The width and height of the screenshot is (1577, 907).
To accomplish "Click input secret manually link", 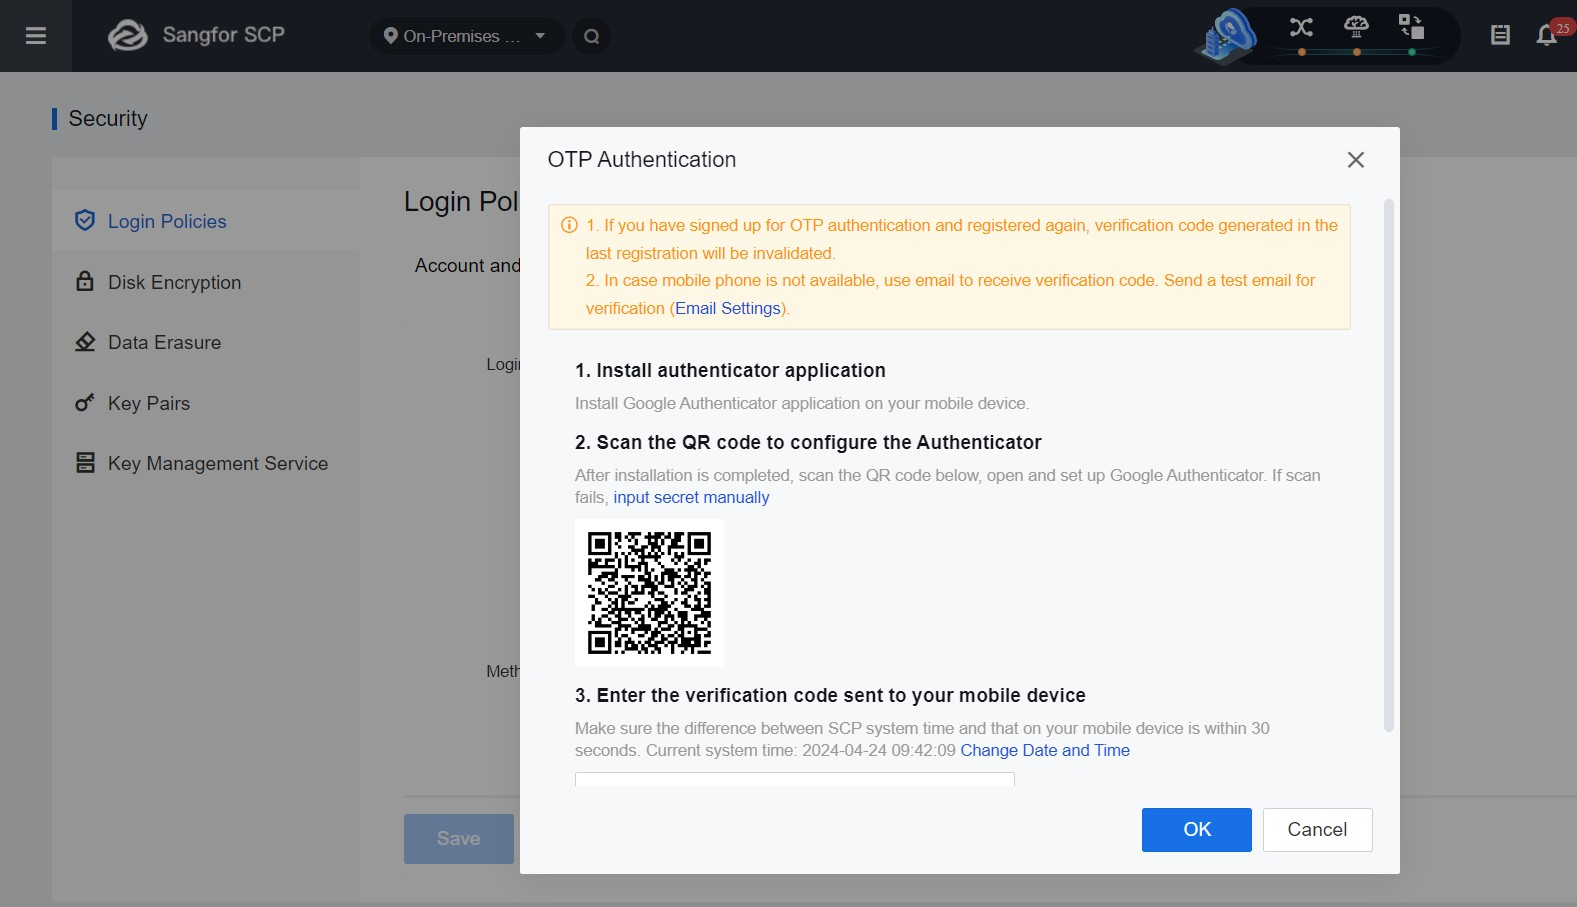I will [691, 497].
